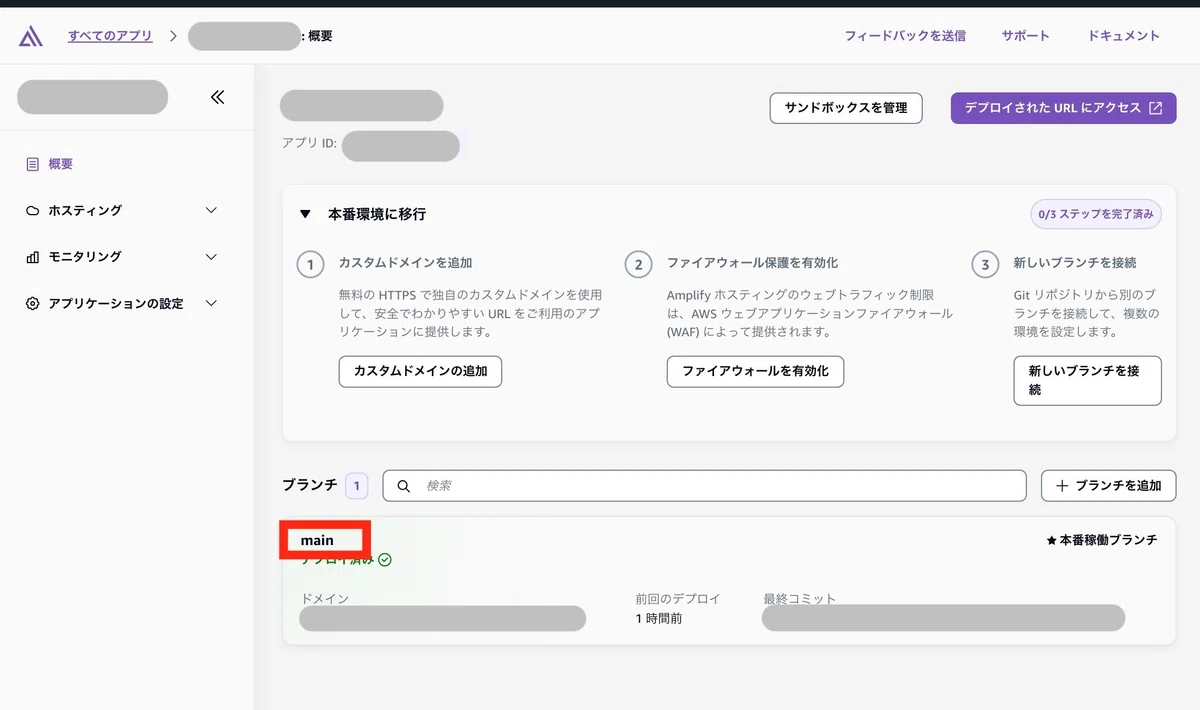
Task: Focus the branch 検索 input field
Action: (x=705, y=486)
